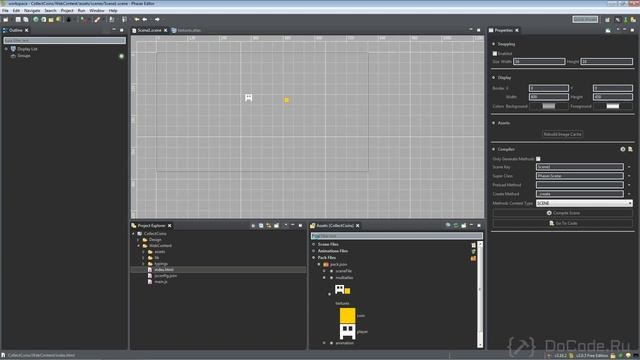Click the black bug debug icon in toolbar
The image size is (640, 360).
(x=69, y=20)
